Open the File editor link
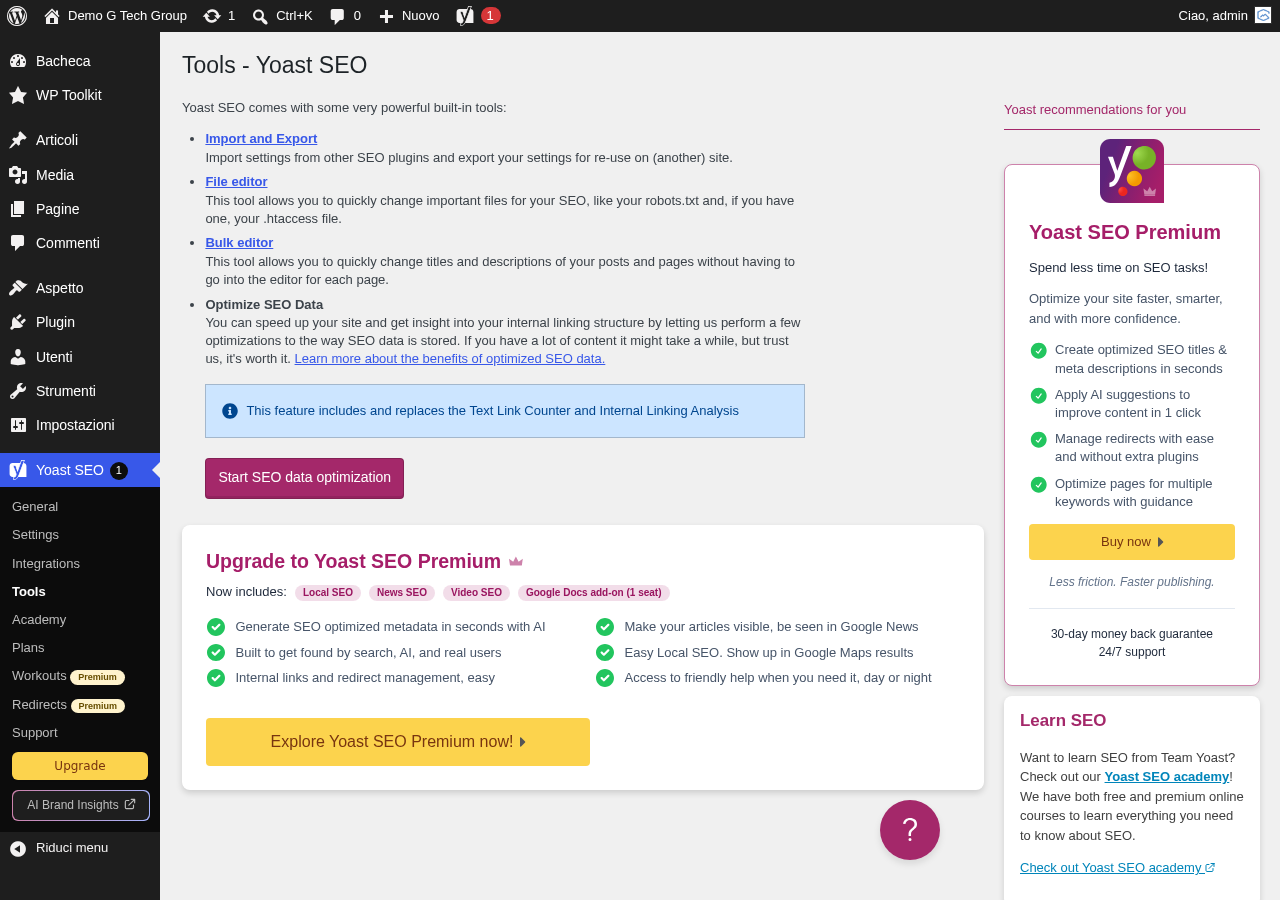This screenshot has width=1280, height=900. click(236, 182)
